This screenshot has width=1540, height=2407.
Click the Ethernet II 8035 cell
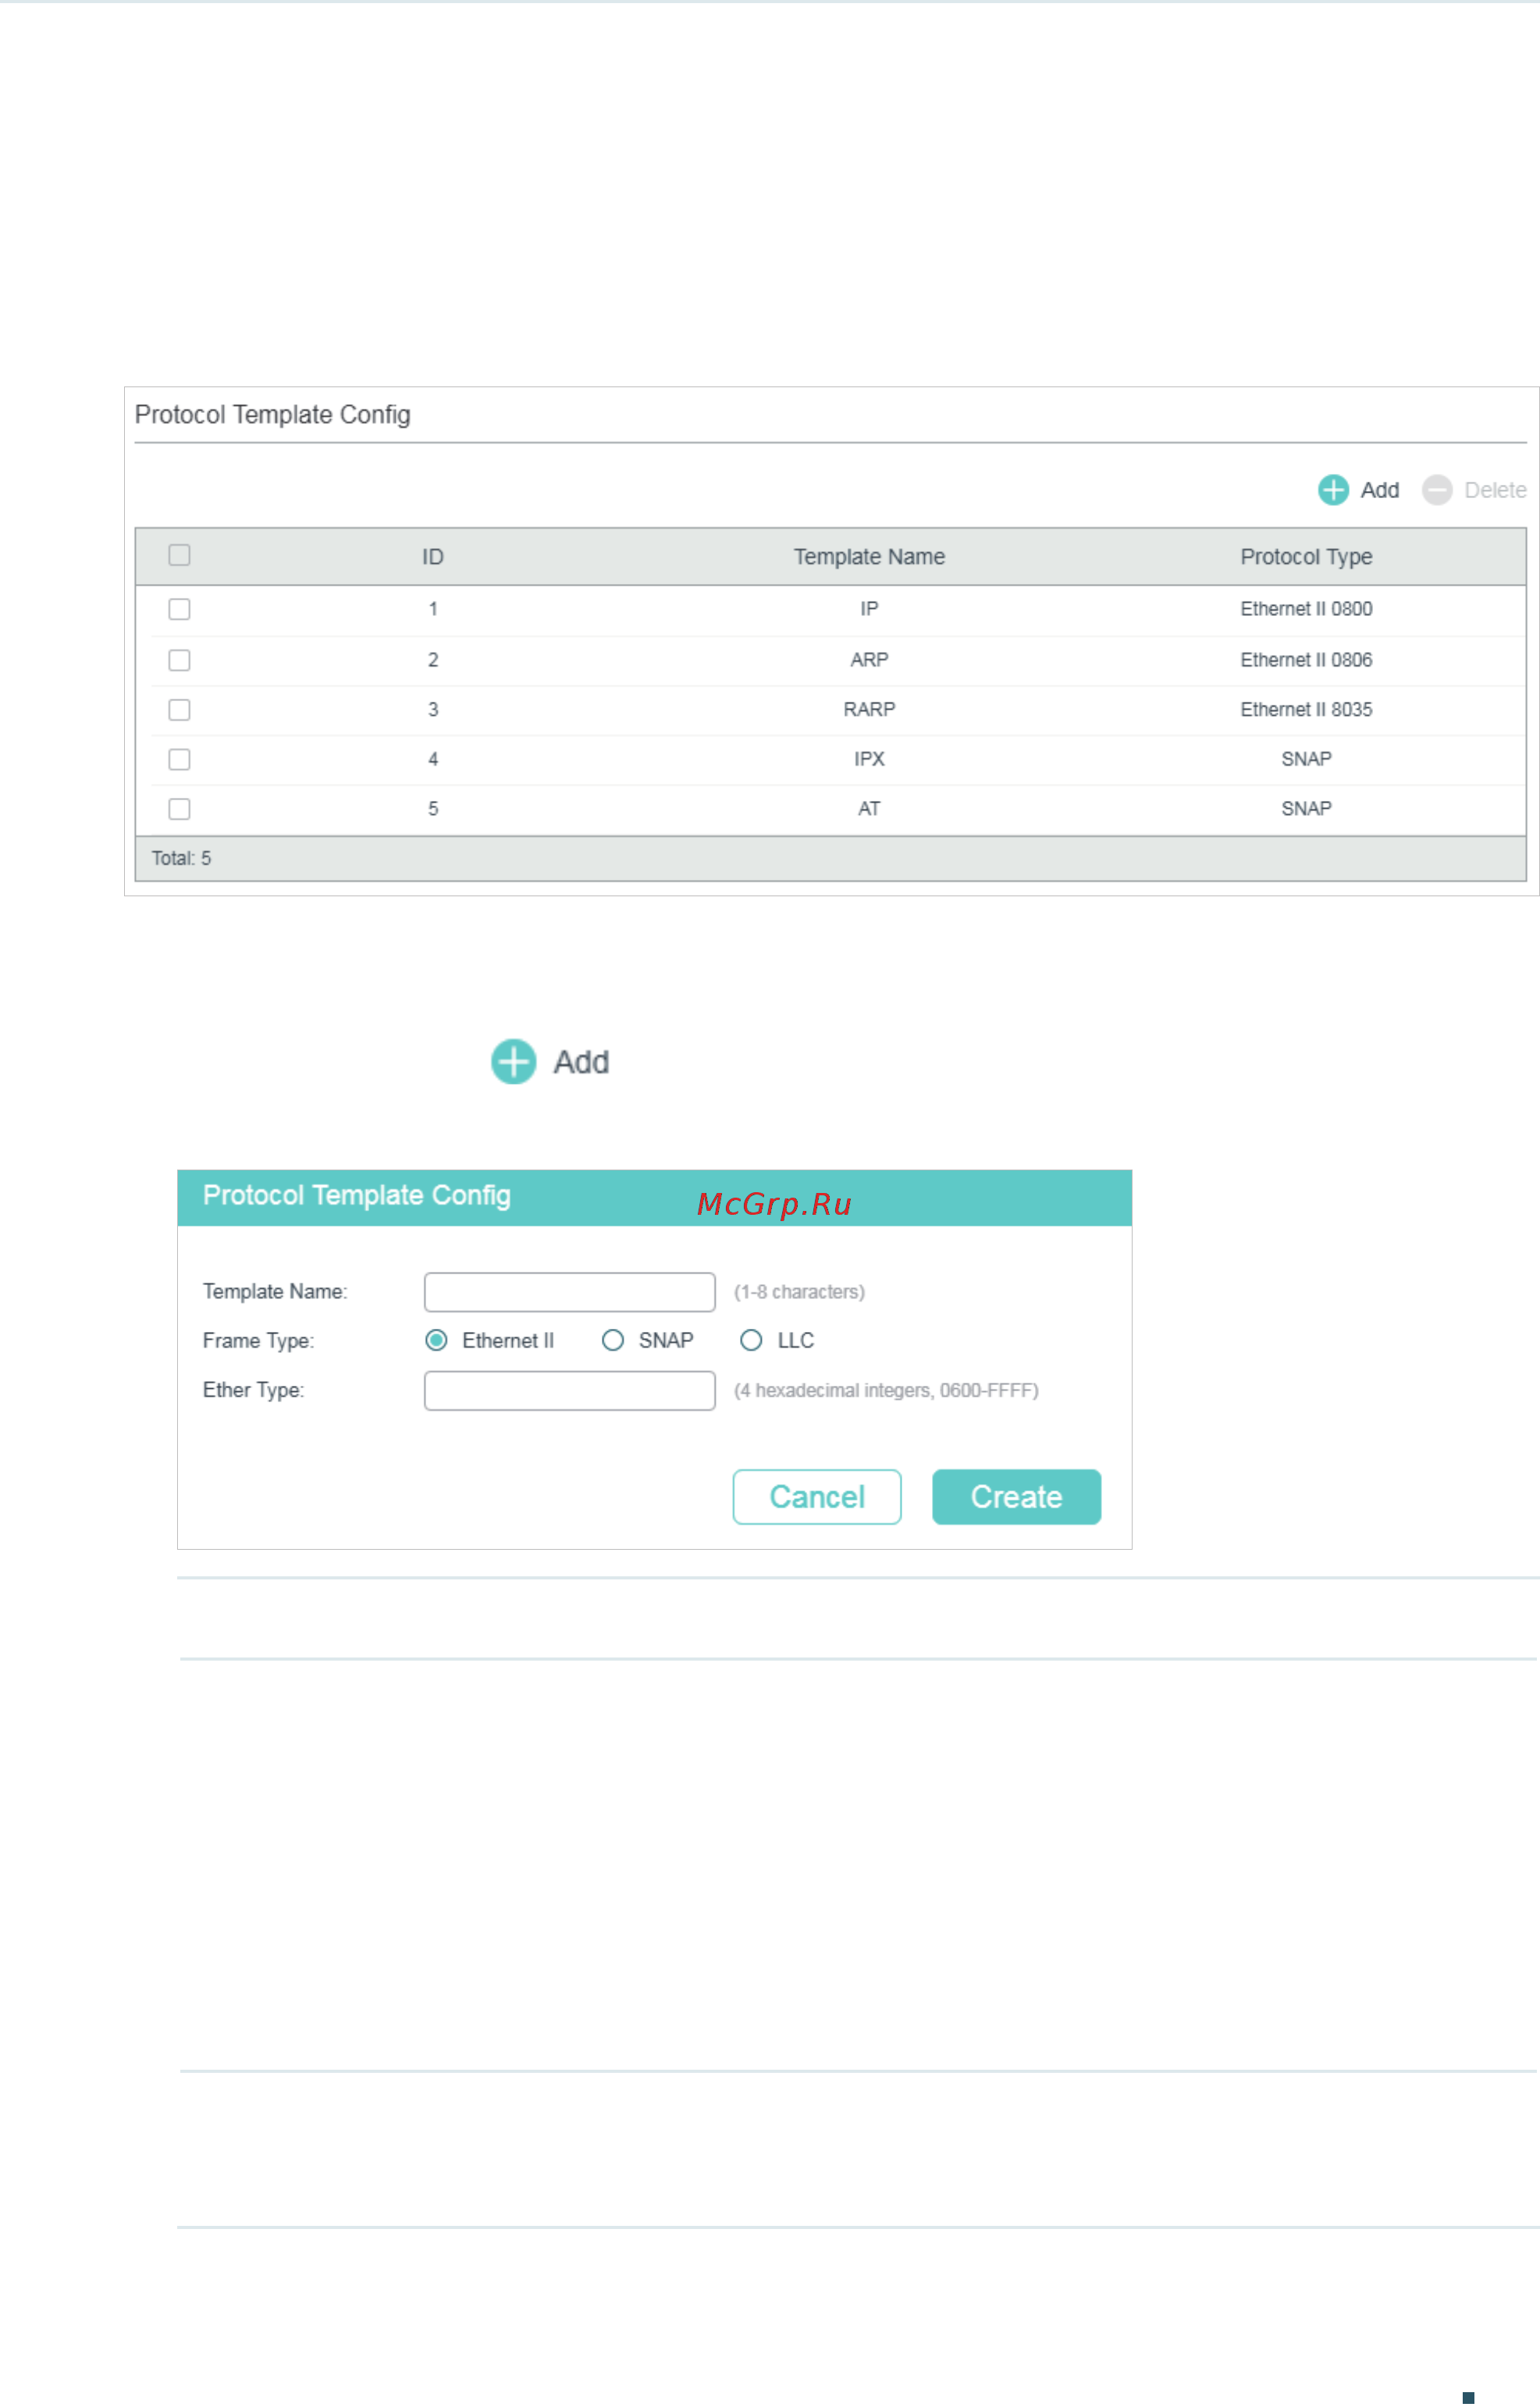point(1307,710)
